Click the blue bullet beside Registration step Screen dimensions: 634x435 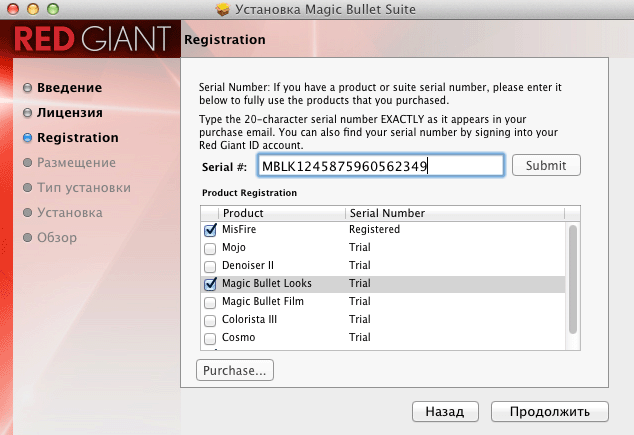tap(27, 138)
